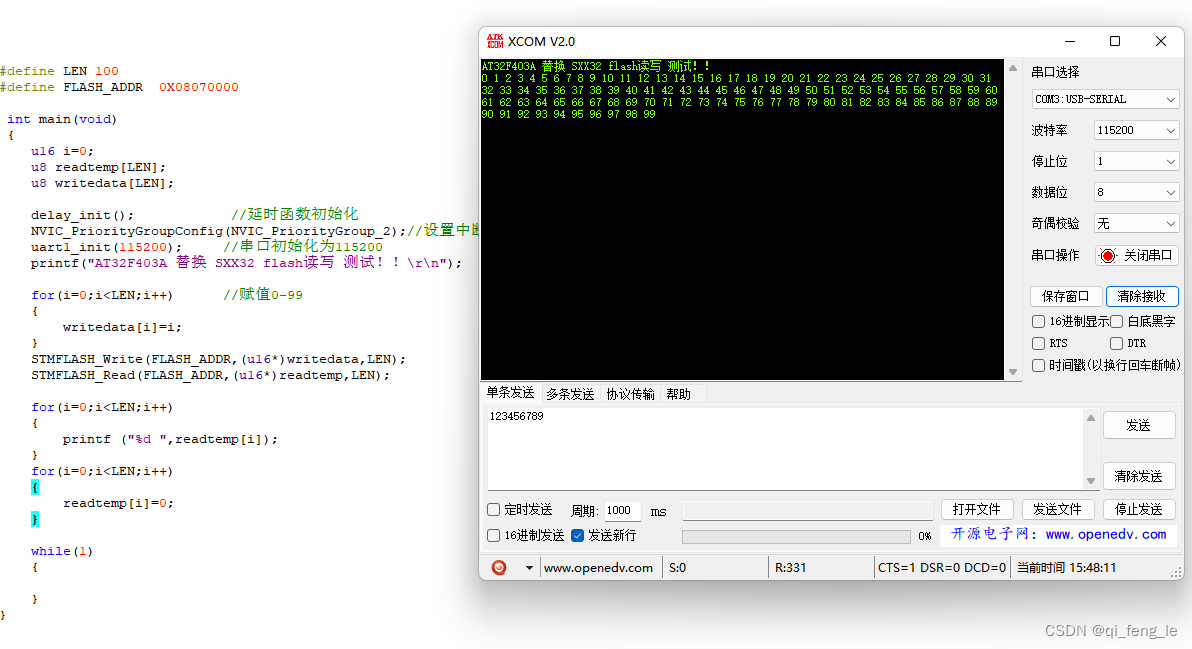Screen dimensions: 1192x649
Task: Toggle the DTR checkbox
Action: [x=1116, y=343]
